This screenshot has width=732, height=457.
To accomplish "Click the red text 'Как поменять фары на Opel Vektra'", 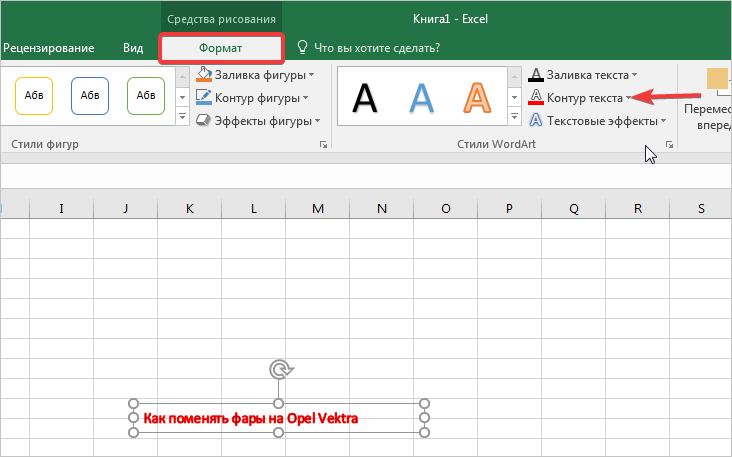I will 251,418.
